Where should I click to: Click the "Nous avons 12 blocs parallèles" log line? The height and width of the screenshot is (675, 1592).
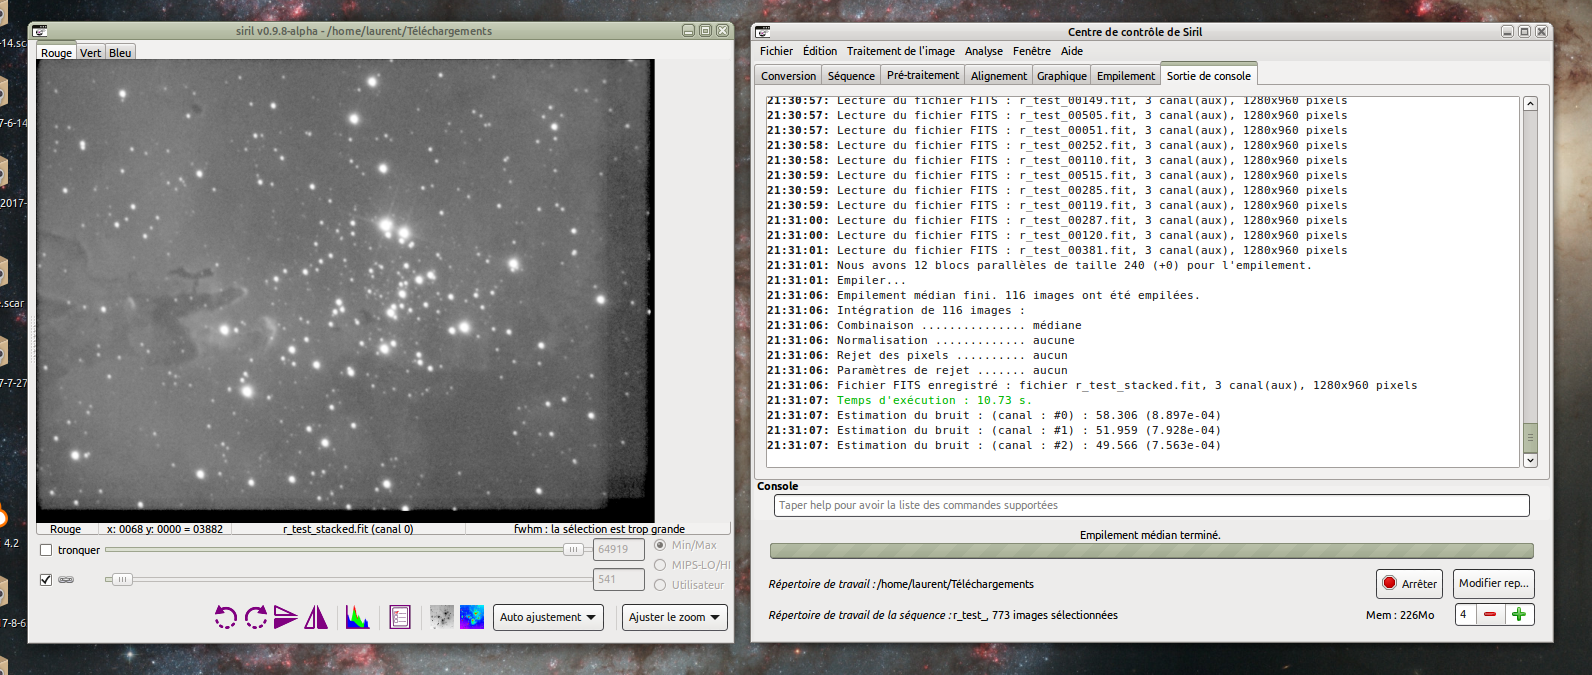pos(1039,265)
